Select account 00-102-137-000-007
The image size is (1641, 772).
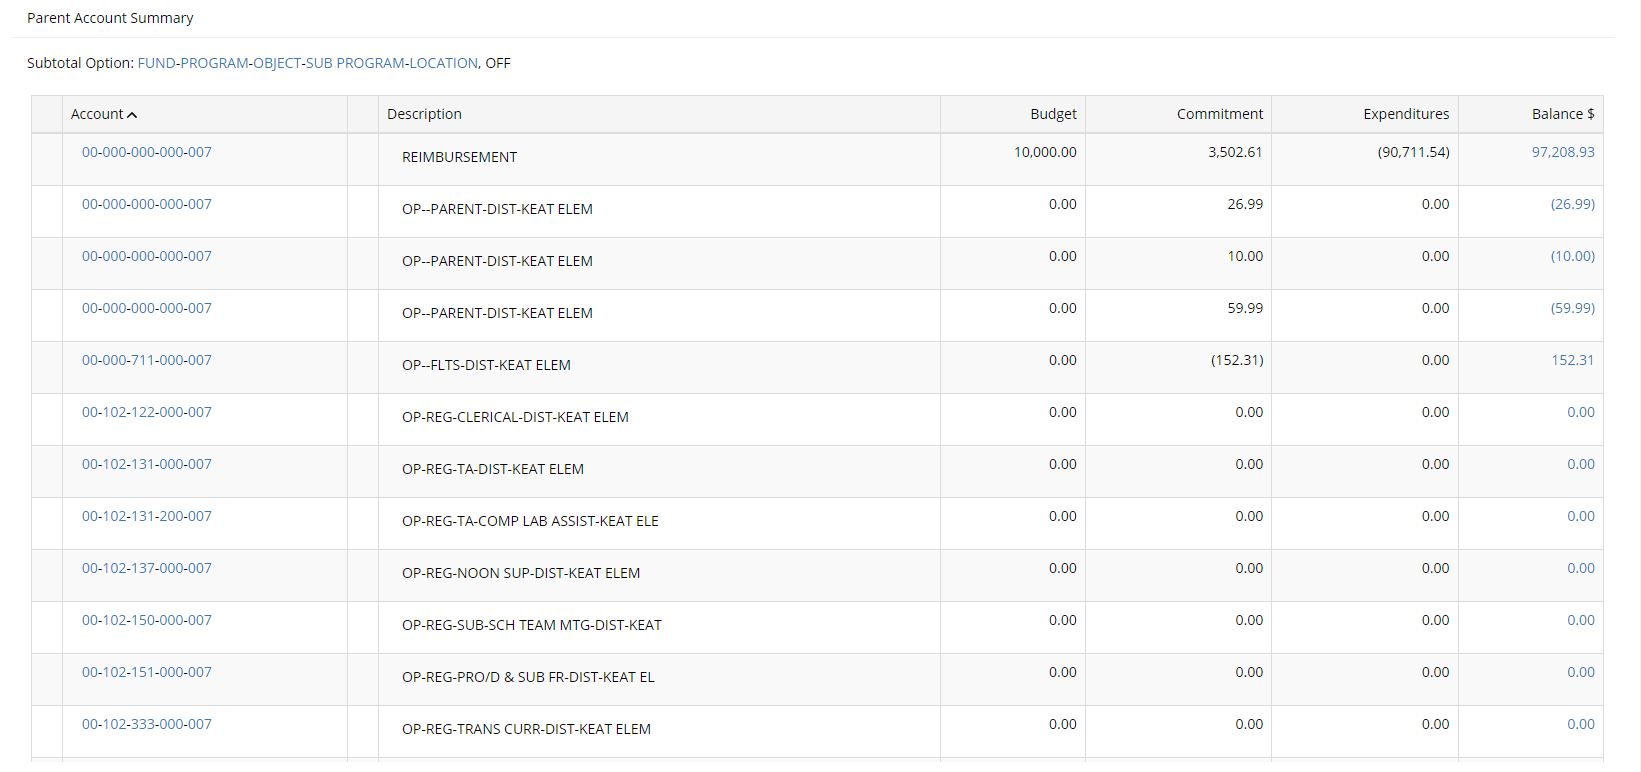(147, 568)
